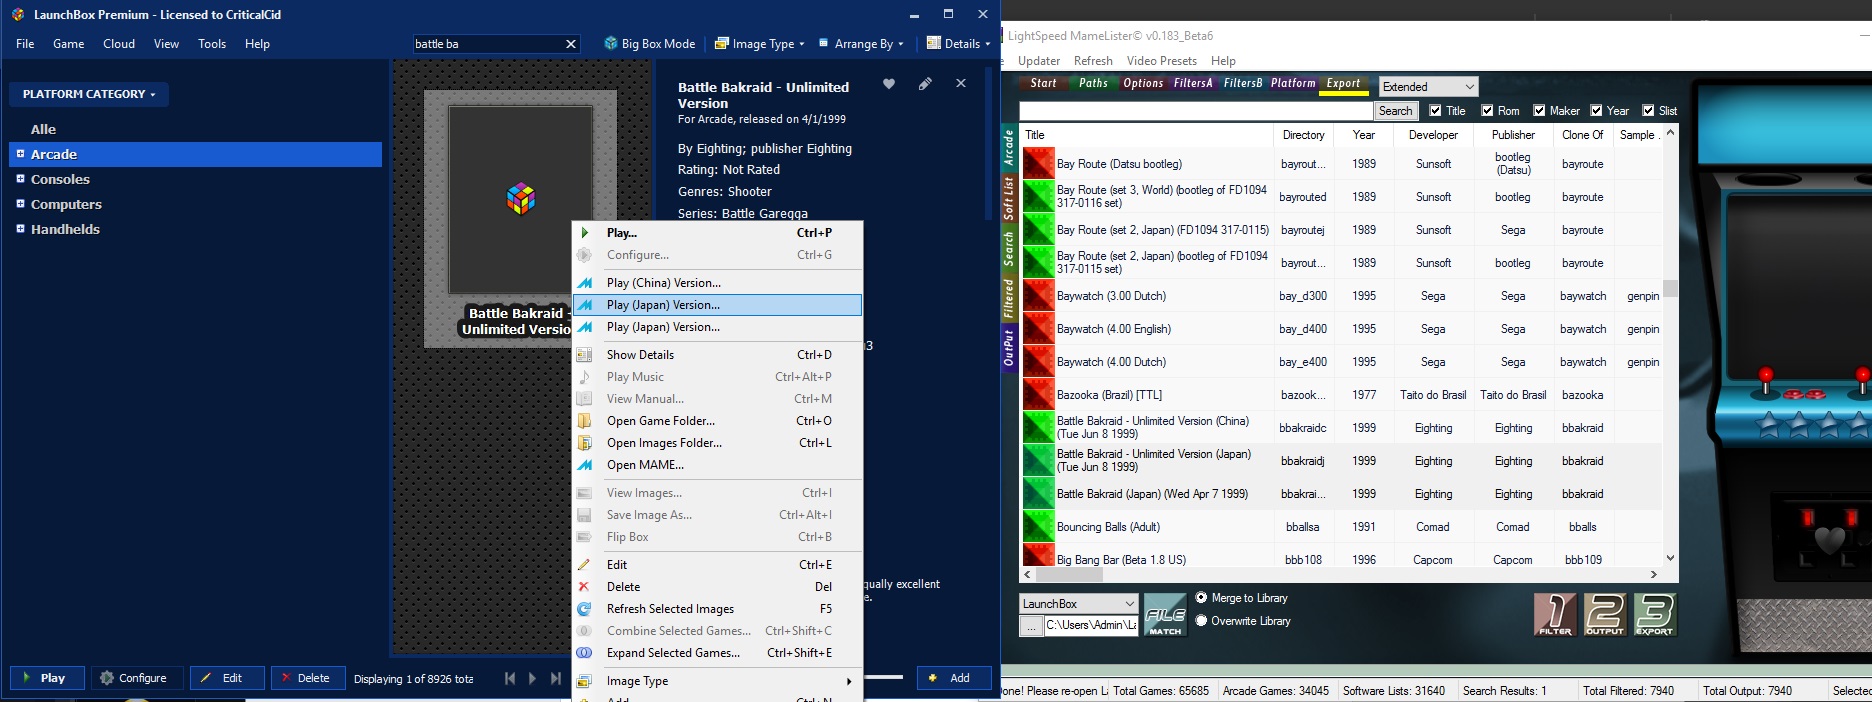Toggle the Maker search checkbox
Viewport: 1872px width, 702px height.
[1539, 111]
